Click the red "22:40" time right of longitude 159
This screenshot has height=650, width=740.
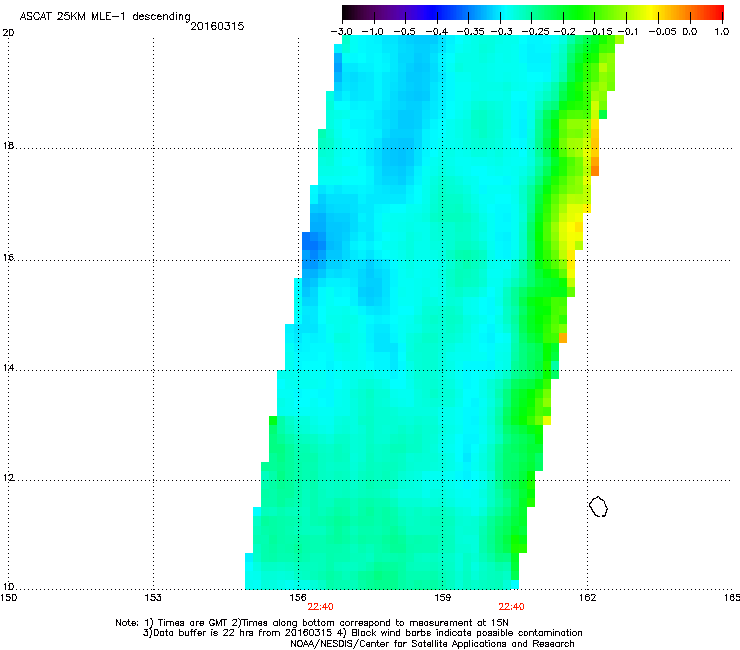coord(512,607)
